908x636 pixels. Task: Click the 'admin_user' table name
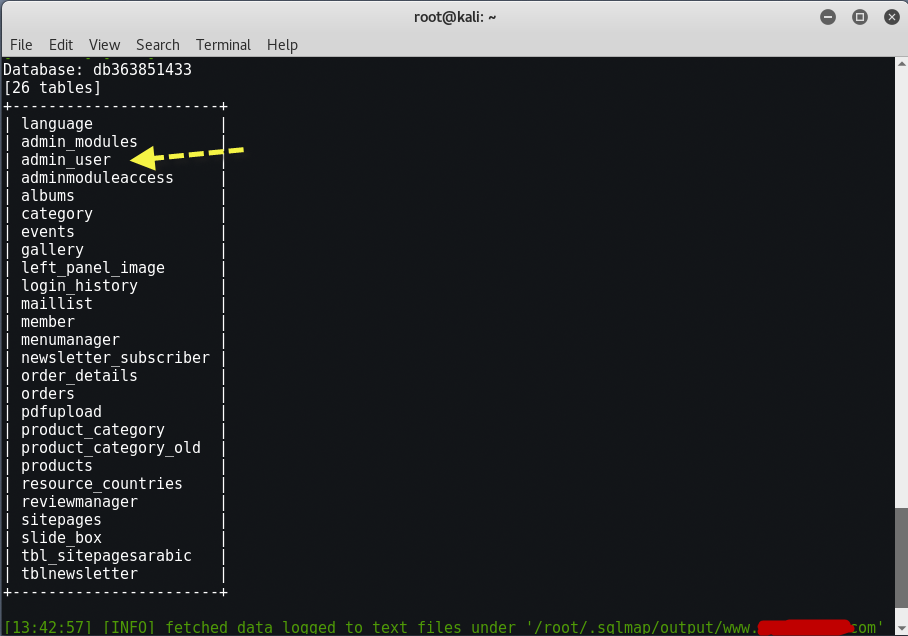click(66, 160)
